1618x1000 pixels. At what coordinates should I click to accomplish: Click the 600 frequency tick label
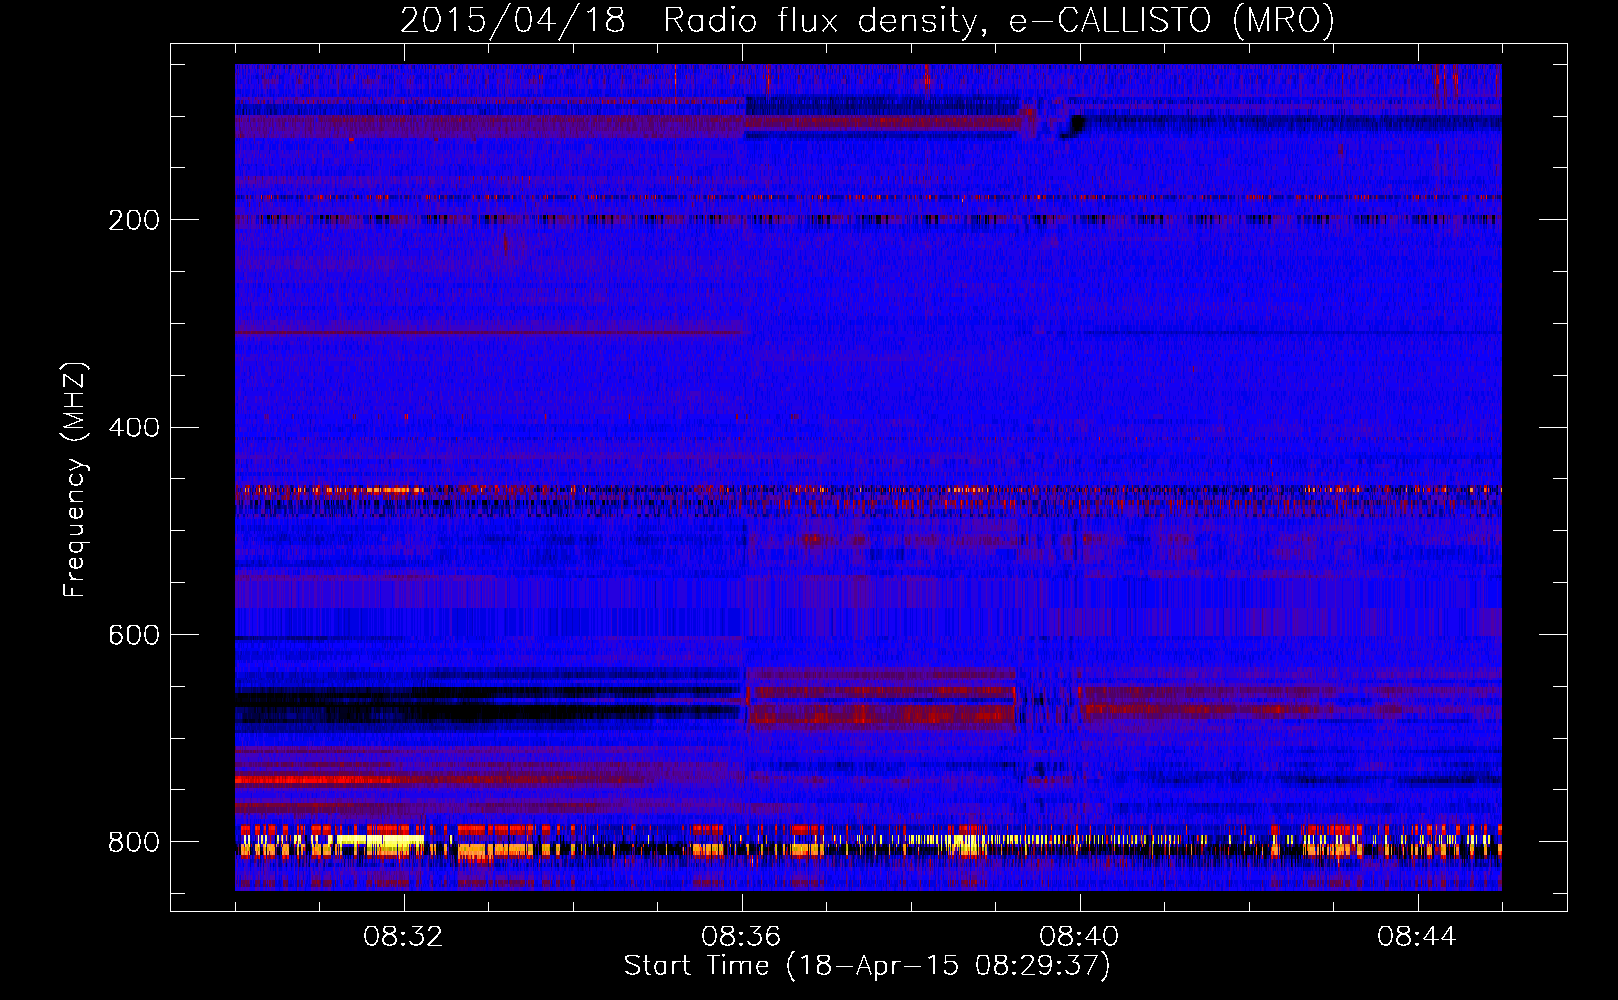tap(134, 635)
